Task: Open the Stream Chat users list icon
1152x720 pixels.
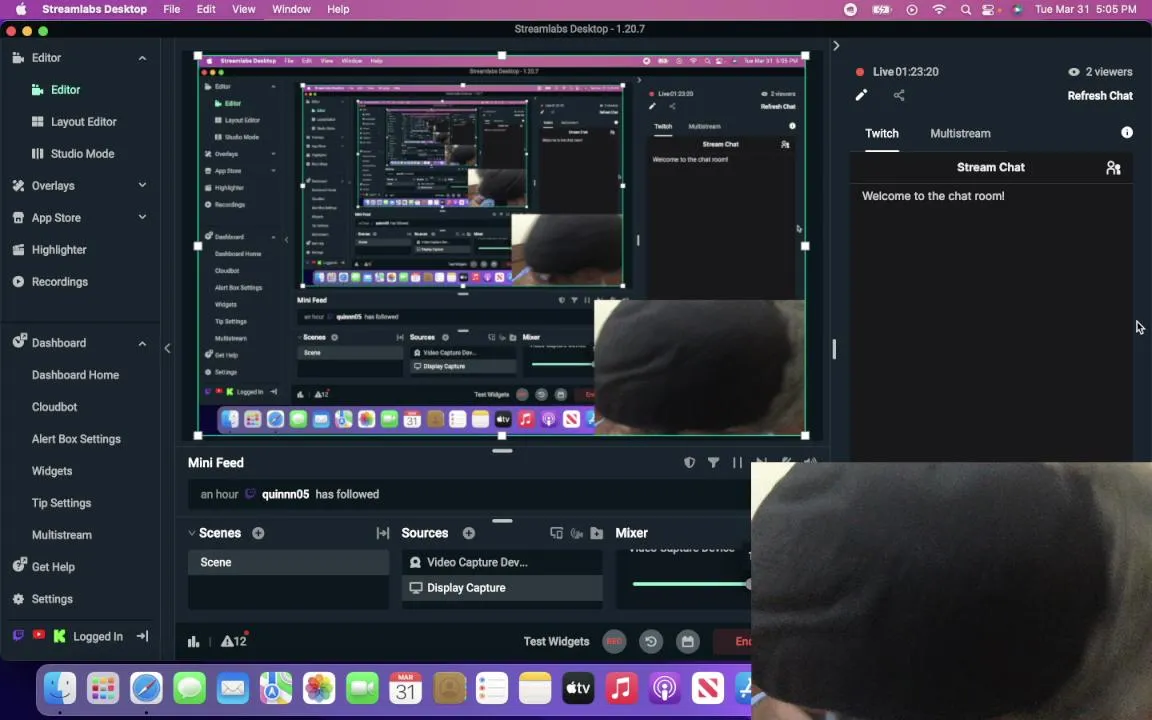Action: click(1113, 168)
